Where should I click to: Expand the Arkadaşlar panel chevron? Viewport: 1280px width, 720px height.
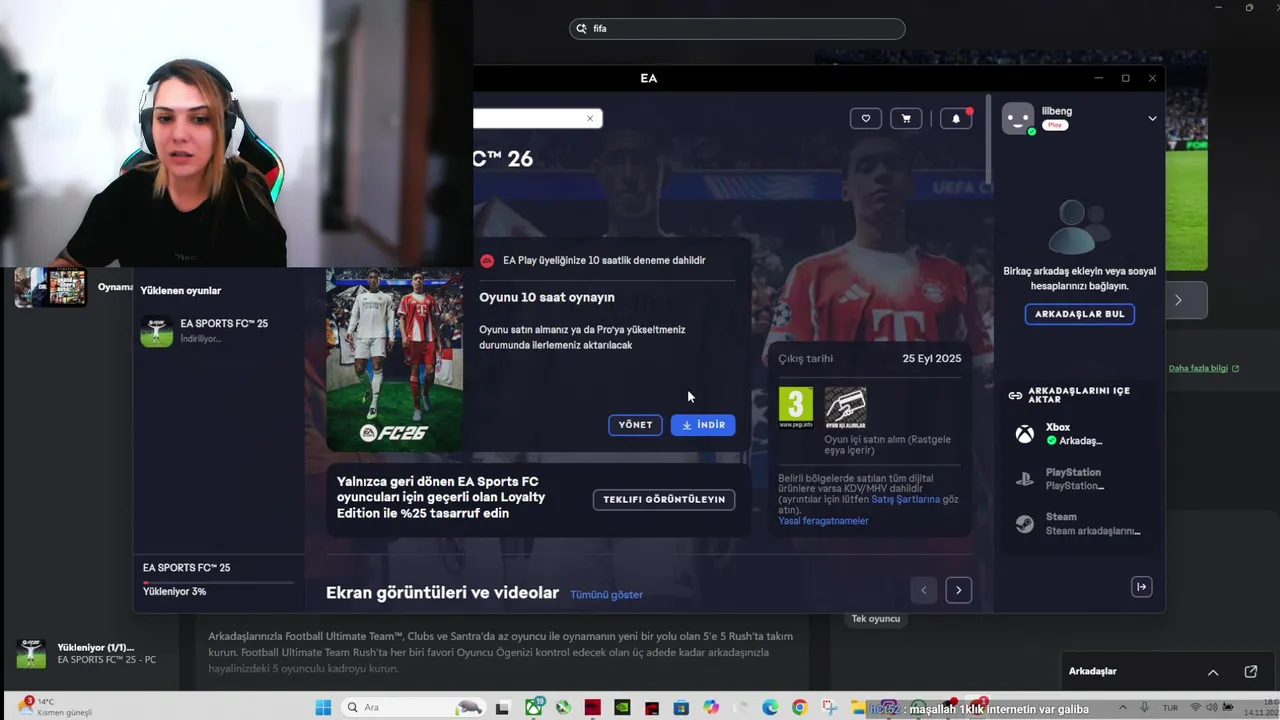(1213, 672)
